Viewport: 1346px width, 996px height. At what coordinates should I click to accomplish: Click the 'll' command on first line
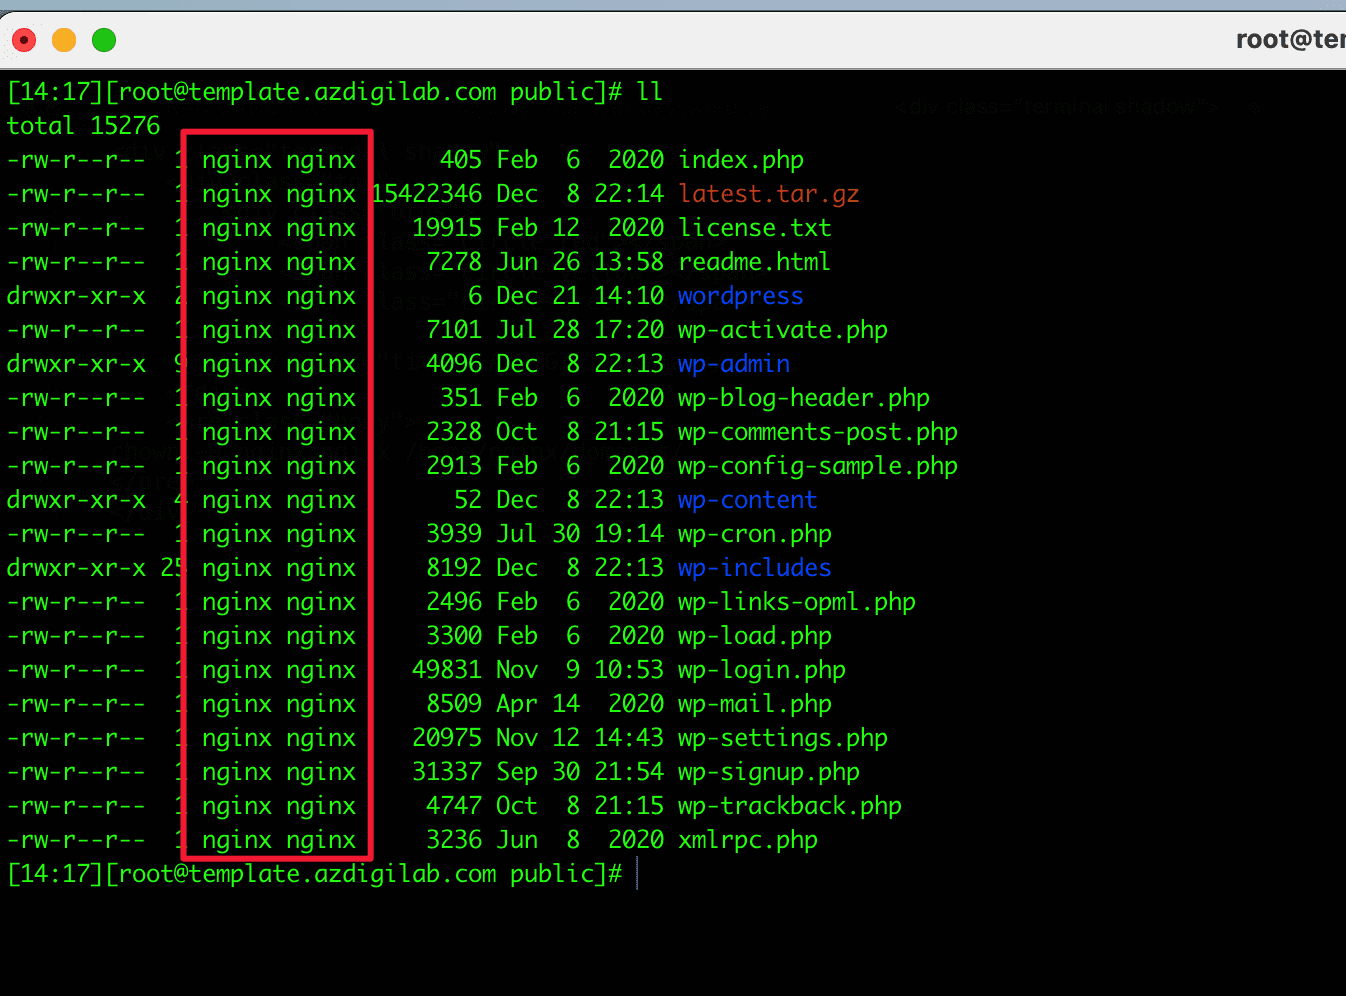[650, 92]
